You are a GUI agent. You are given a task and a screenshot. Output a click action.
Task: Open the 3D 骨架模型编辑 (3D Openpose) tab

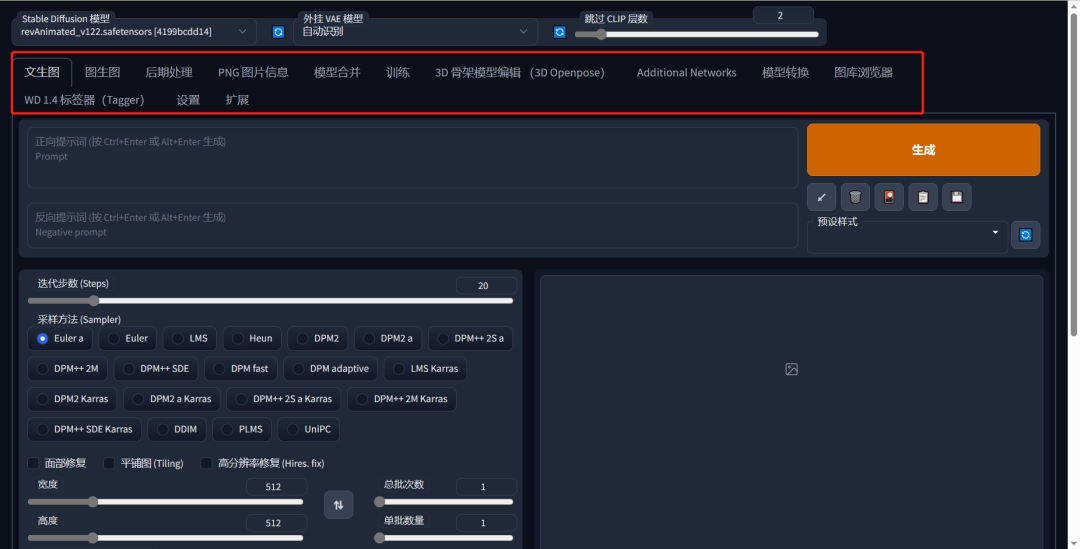pyautogui.click(x=519, y=72)
